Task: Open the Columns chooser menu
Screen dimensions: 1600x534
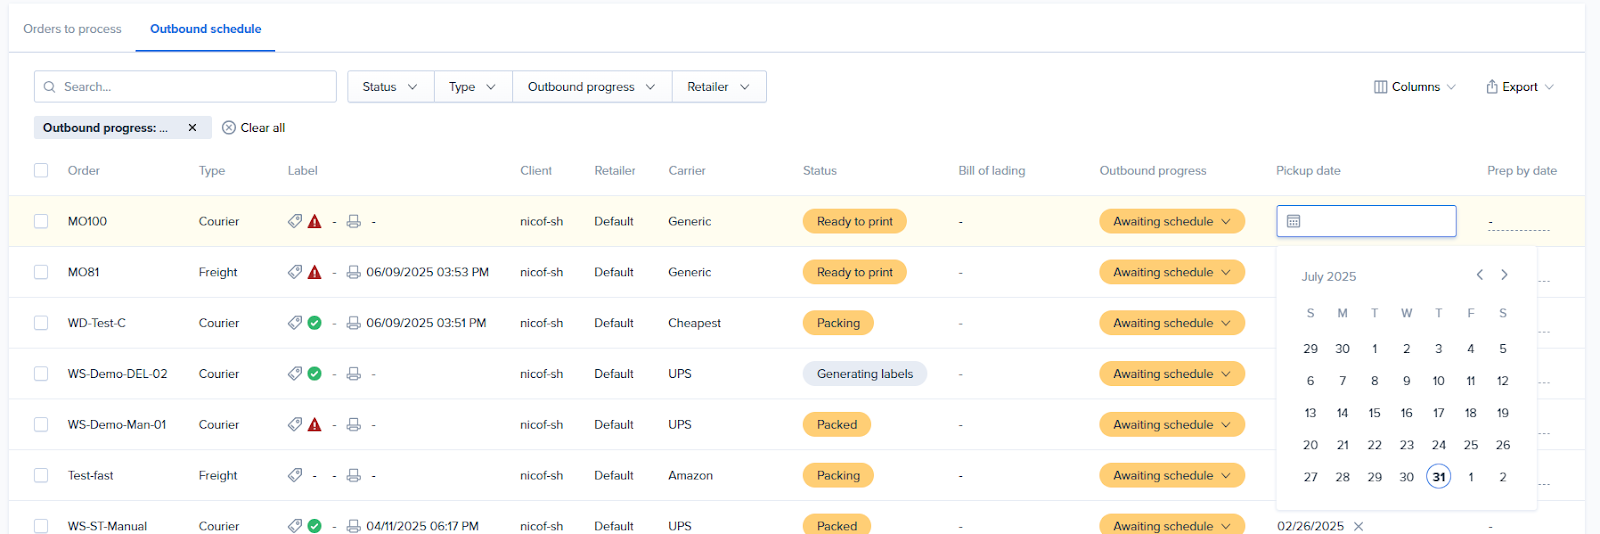Action: coord(1414,87)
